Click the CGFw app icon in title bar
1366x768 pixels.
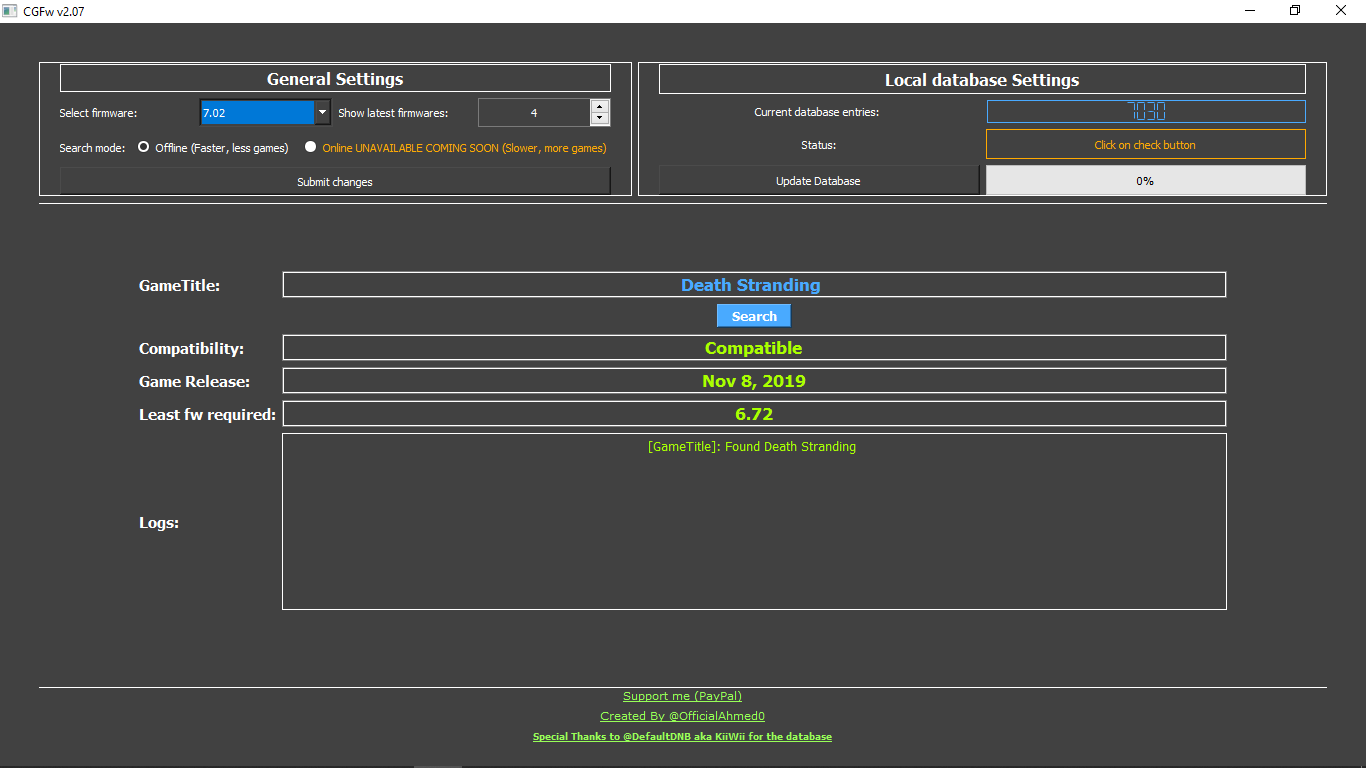[x=9, y=11]
